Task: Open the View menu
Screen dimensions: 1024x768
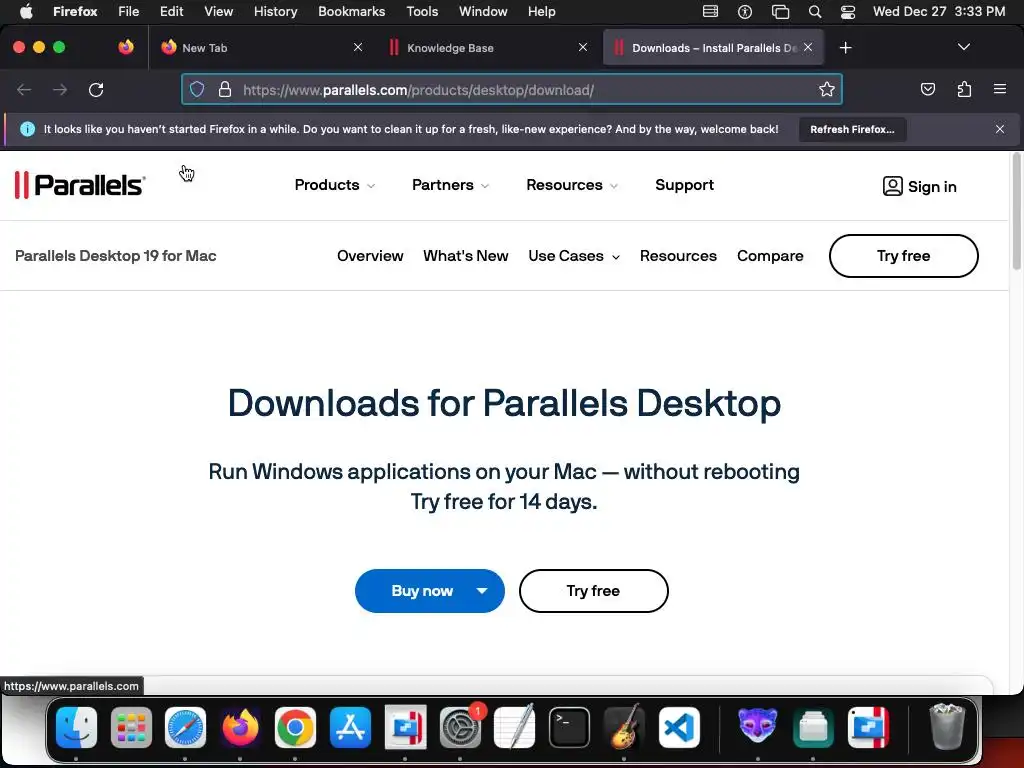Action: coord(218,11)
